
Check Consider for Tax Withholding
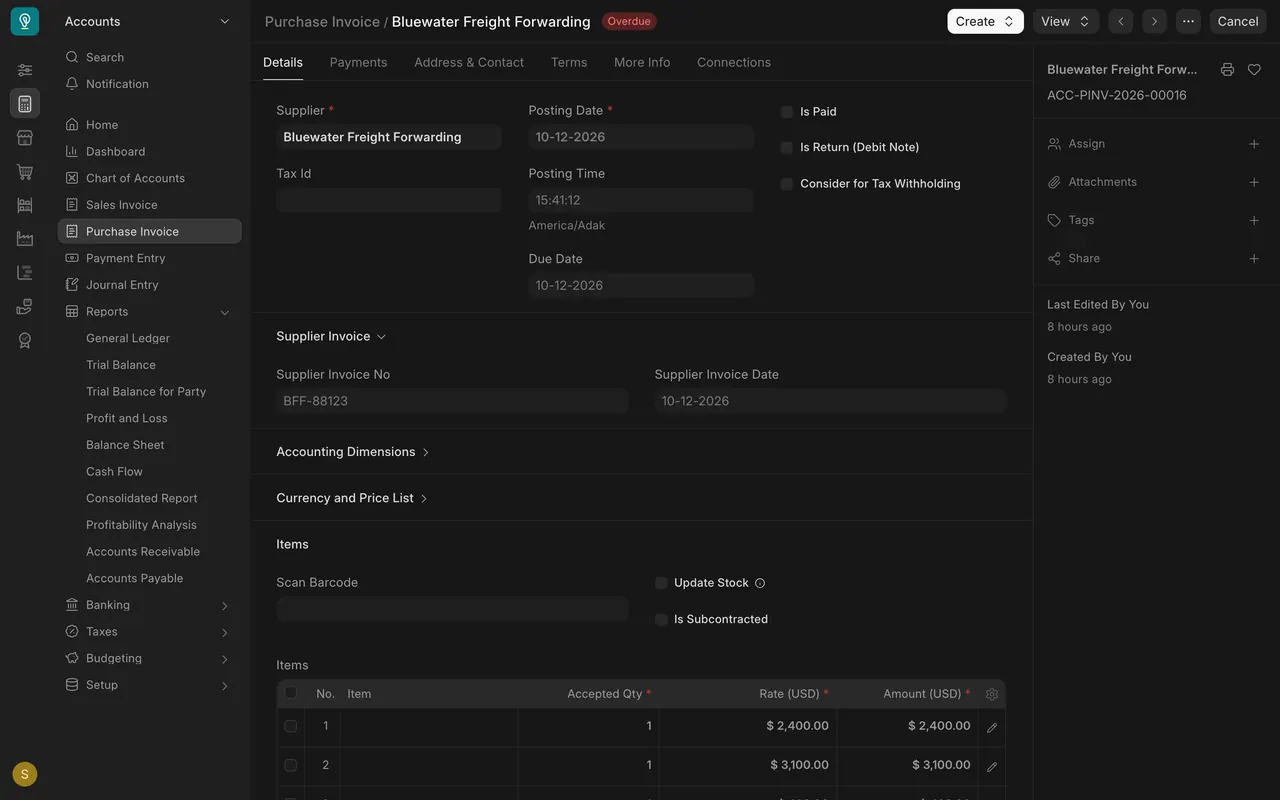tap(787, 184)
